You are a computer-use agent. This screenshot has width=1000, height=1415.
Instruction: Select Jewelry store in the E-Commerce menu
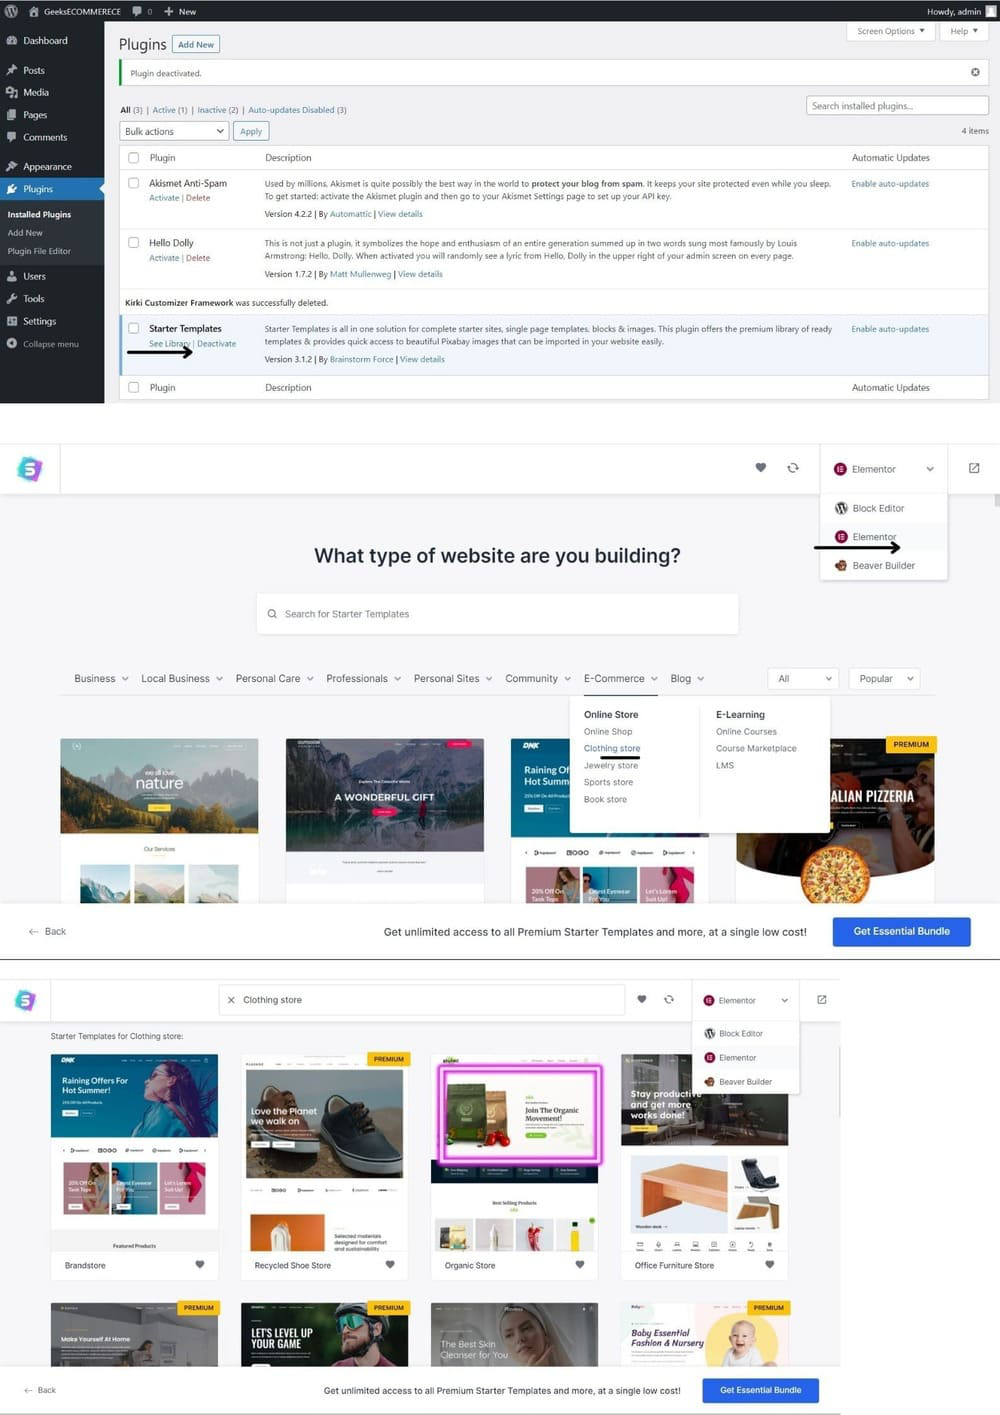[x=611, y=765]
